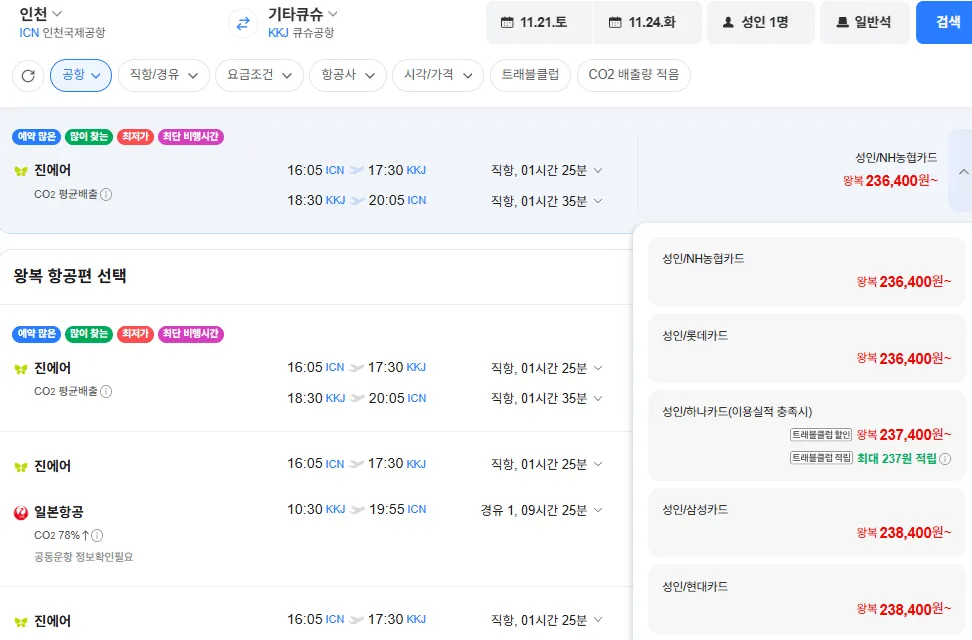Toggle the 트래블클럽 filter

(x=530, y=75)
